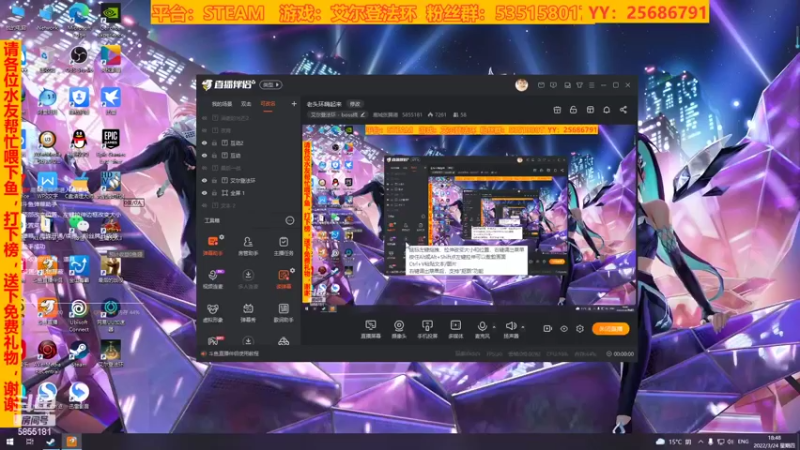Open the settings gear in the bottom bar
The height and width of the screenshot is (450, 800).
point(580,329)
